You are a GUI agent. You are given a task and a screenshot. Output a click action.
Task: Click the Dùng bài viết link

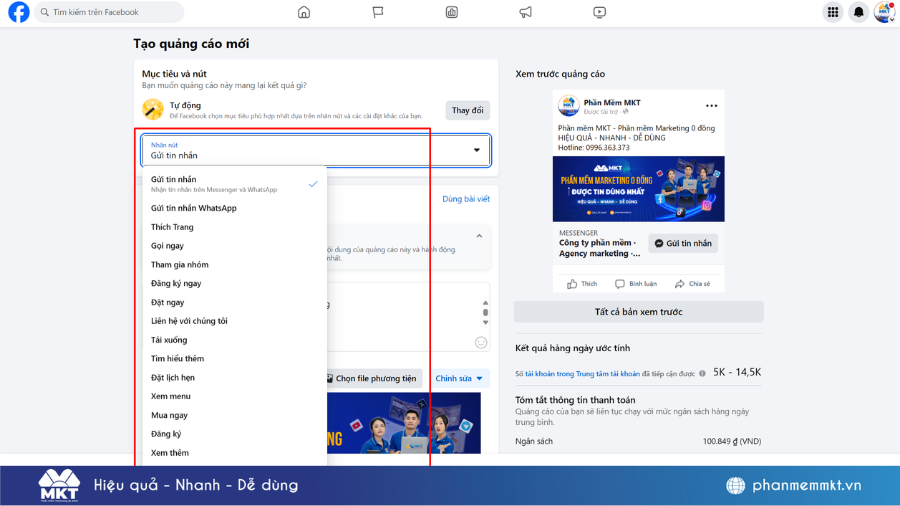click(x=465, y=199)
